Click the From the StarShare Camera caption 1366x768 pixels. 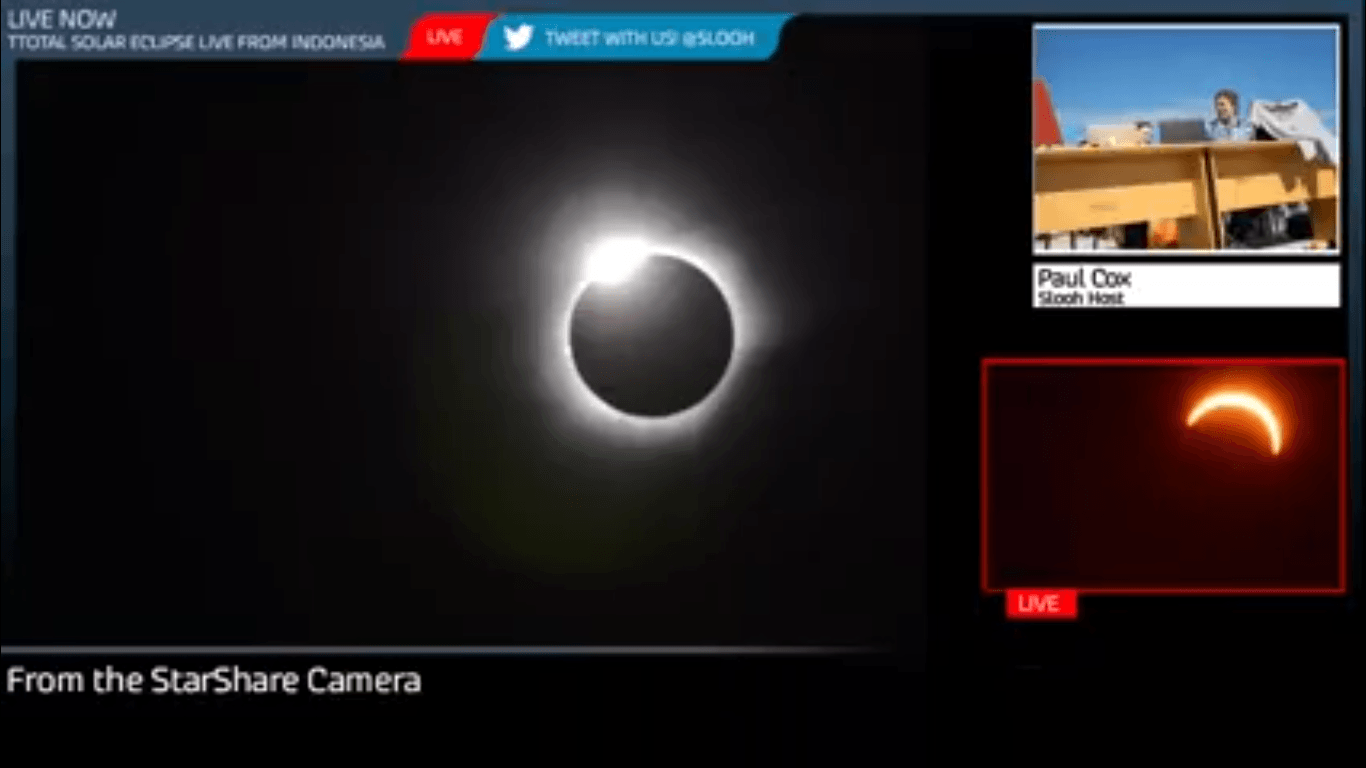tap(213, 681)
